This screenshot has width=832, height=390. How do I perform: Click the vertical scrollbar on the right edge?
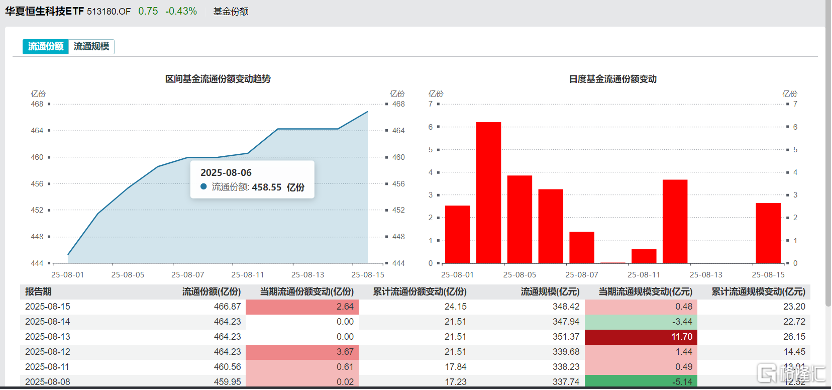[x=828, y=154]
